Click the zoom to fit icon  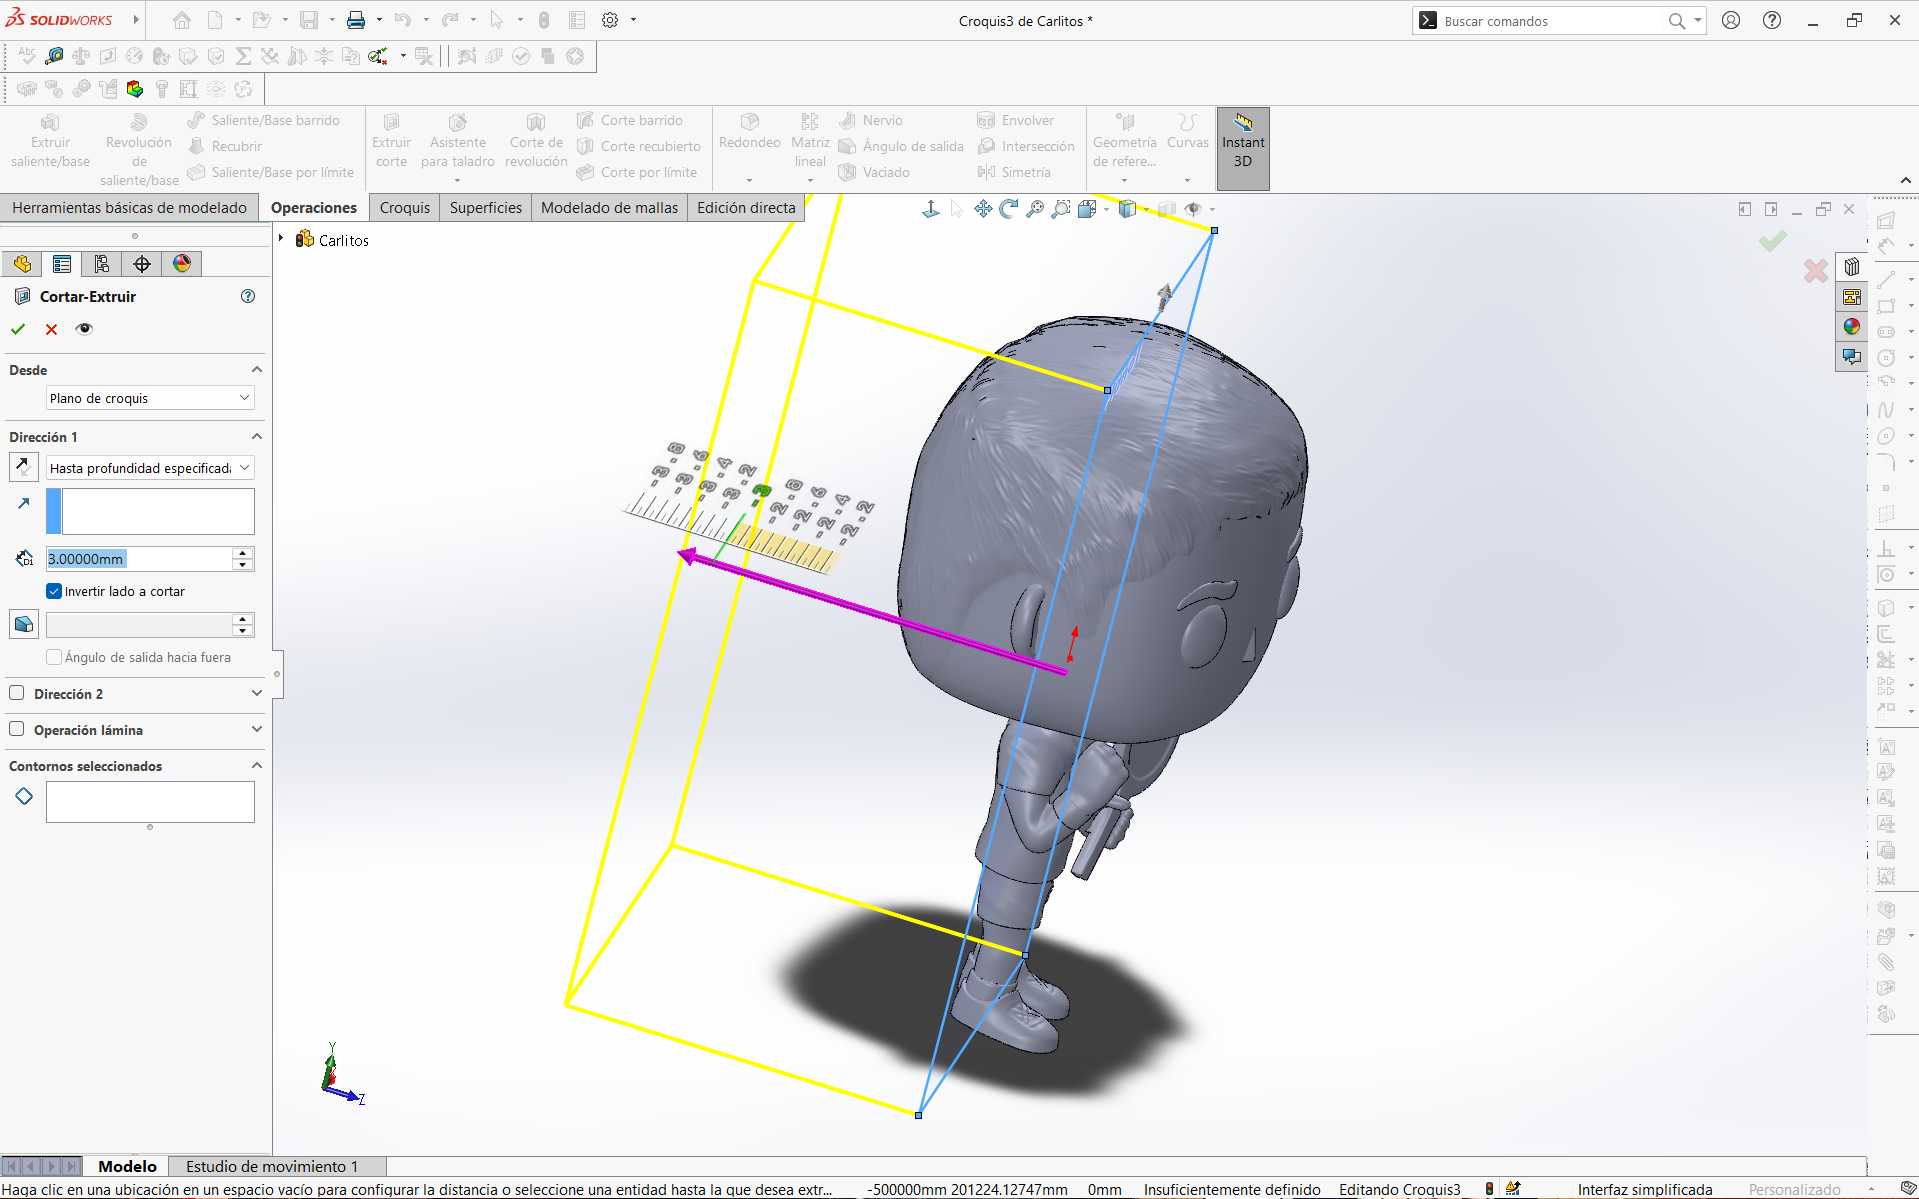point(1036,209)
